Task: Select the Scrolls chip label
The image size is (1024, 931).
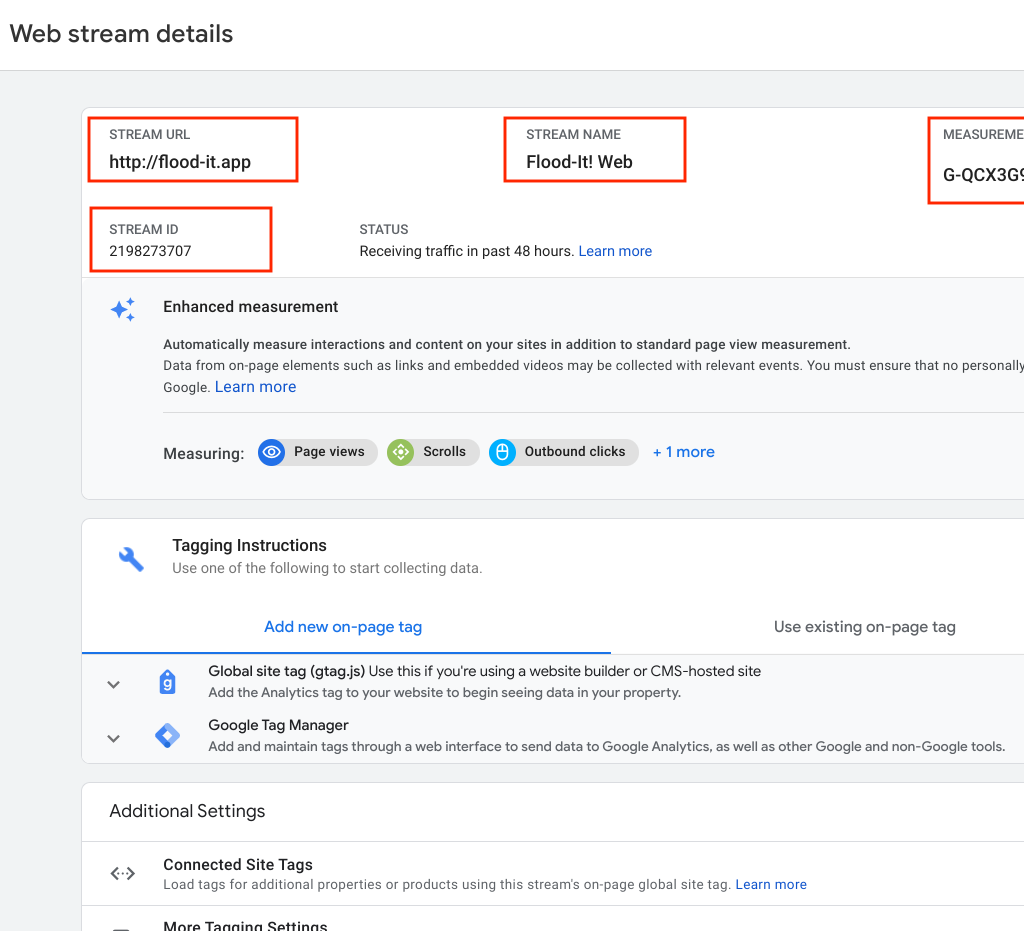Action: click(x=444, y=452)
